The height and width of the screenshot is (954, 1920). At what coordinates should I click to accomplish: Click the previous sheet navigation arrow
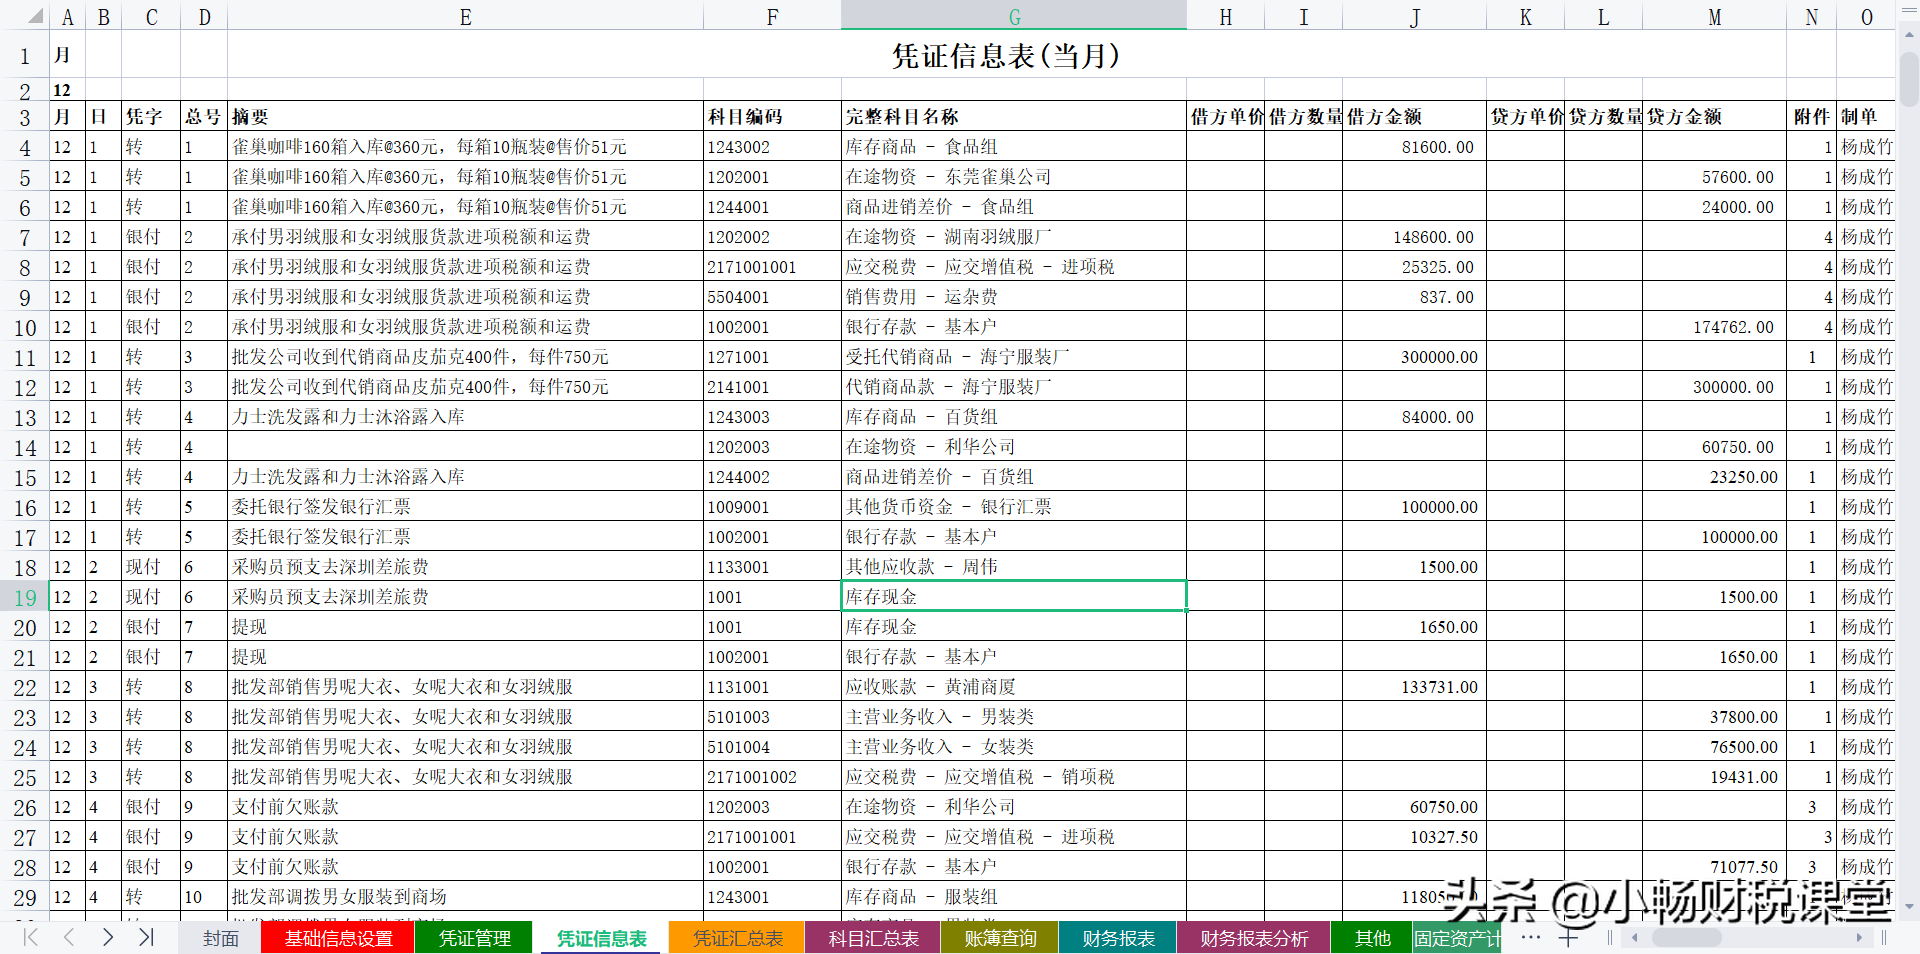point(68,938)
